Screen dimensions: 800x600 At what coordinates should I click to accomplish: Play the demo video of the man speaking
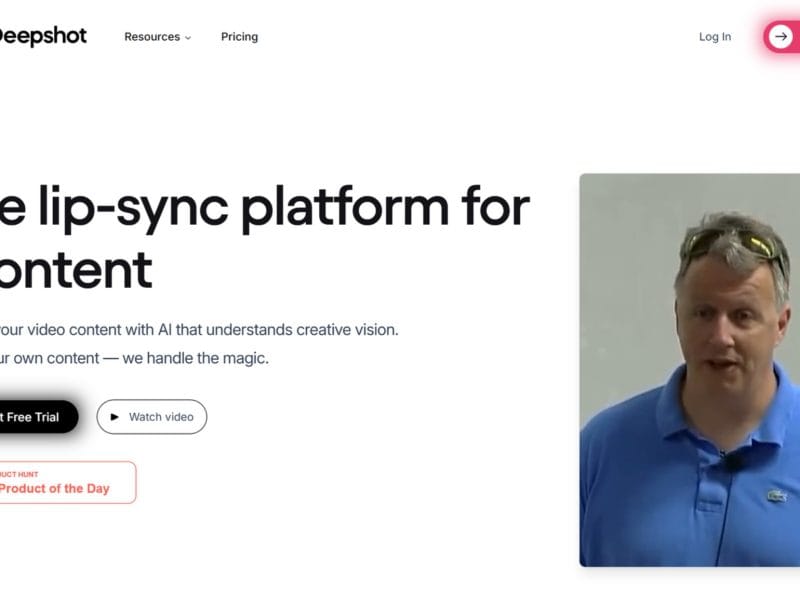click(x=689, y=370)
